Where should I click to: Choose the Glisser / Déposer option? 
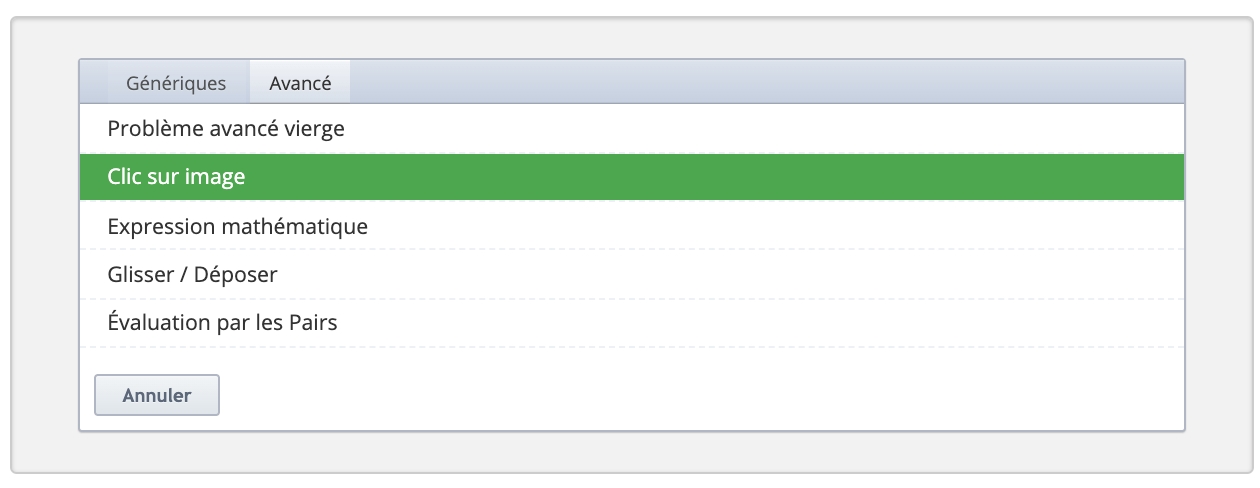[x=192, y=274]
